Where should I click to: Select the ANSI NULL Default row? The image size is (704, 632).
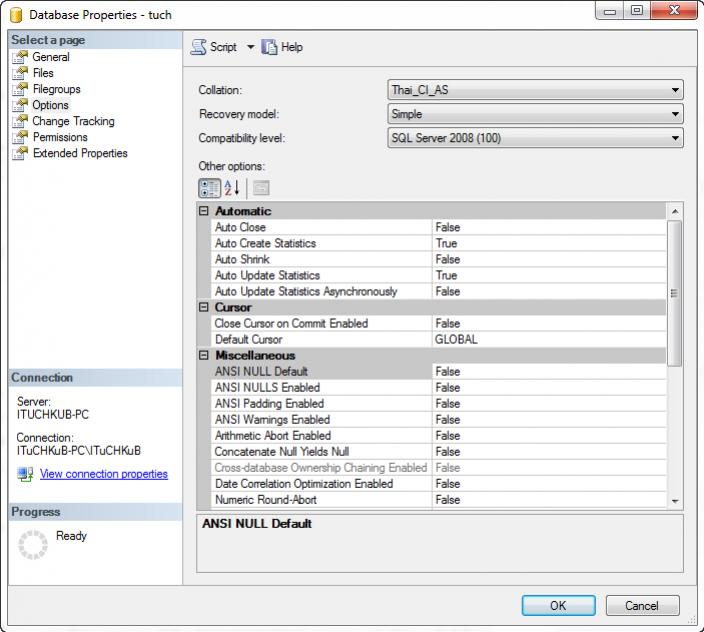[438, 372]
